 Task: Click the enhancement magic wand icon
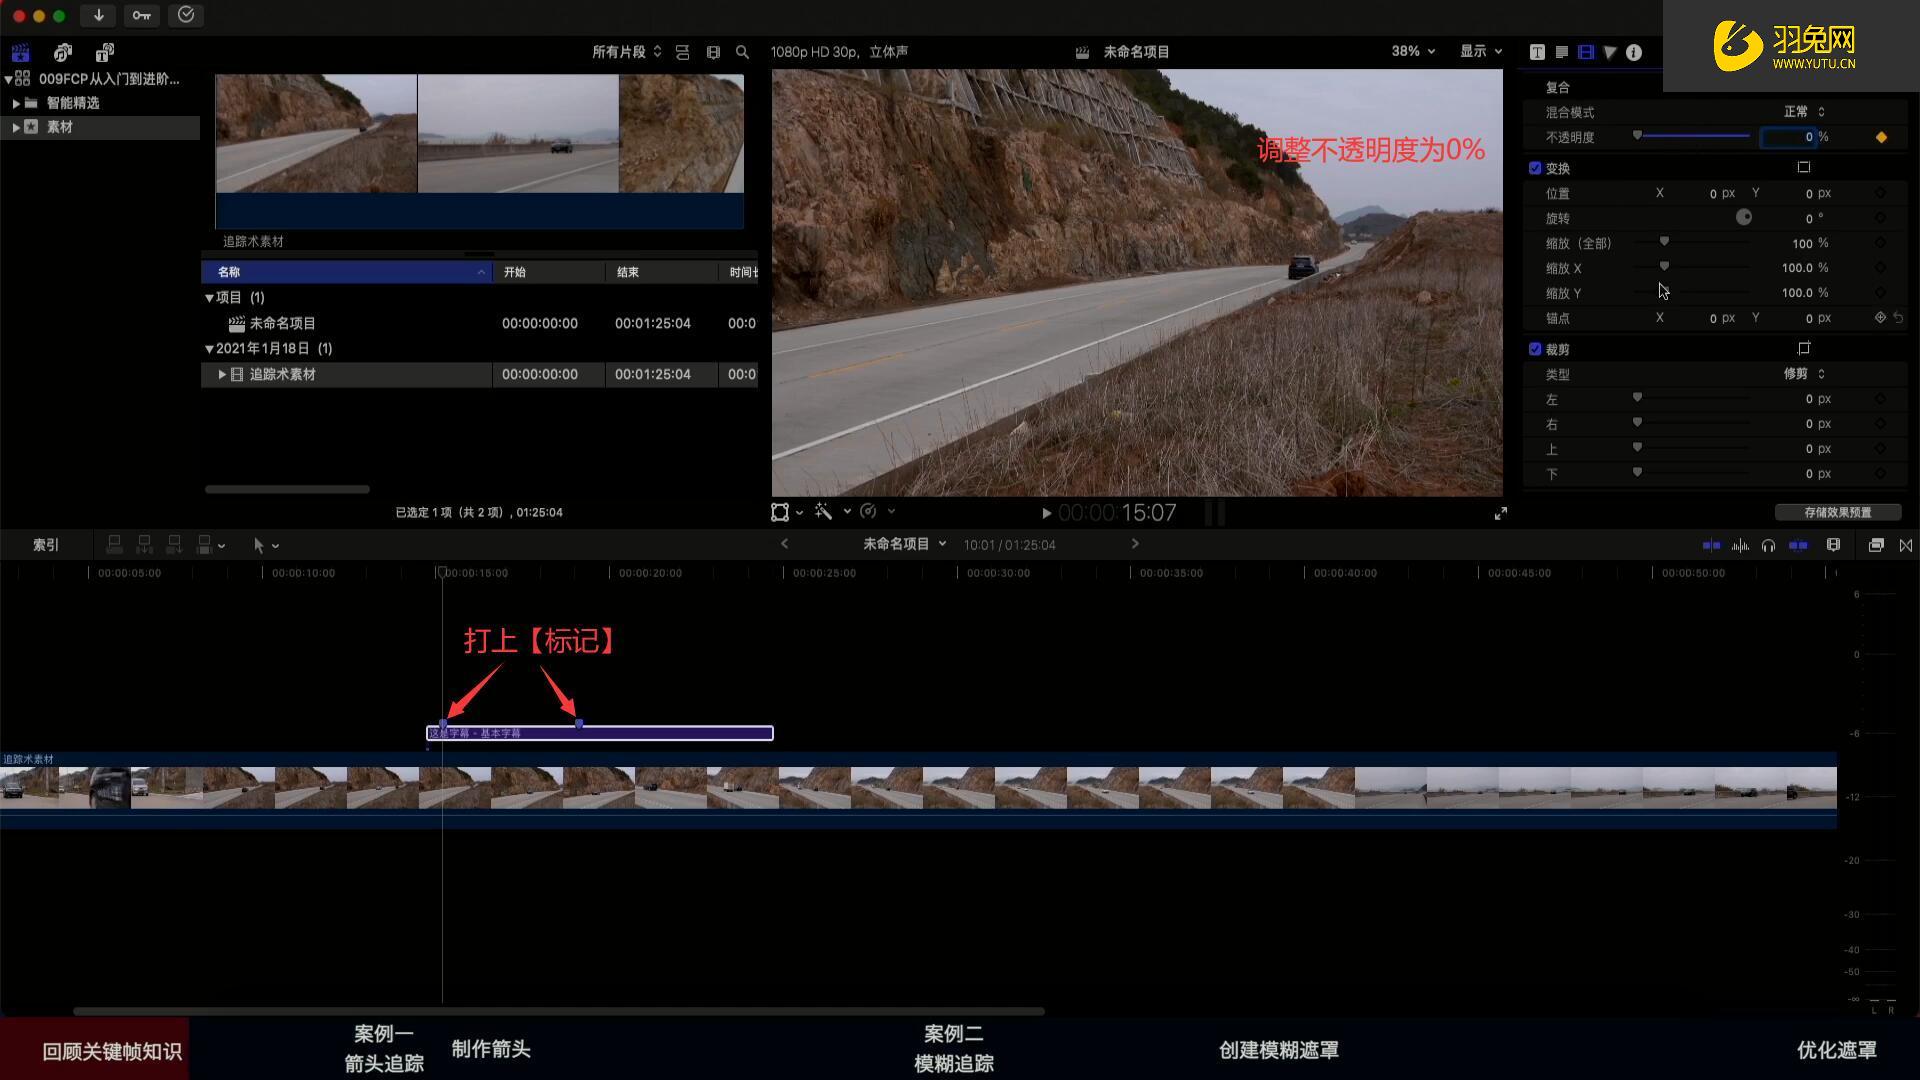pyautogui.click(x=823, y=511)
